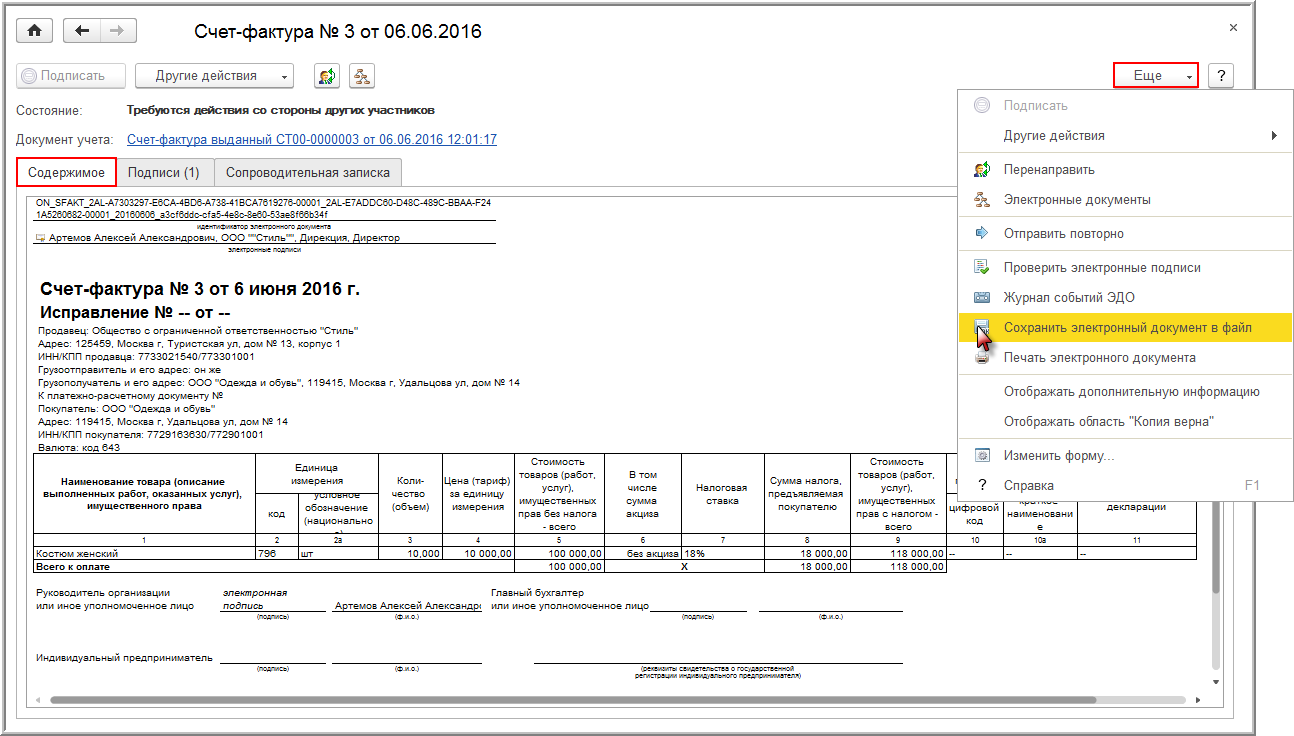Viewport: 1294px width, 736px height.
Task: Open the Еще dropdown menu
Action: (x=1155, y=76)
